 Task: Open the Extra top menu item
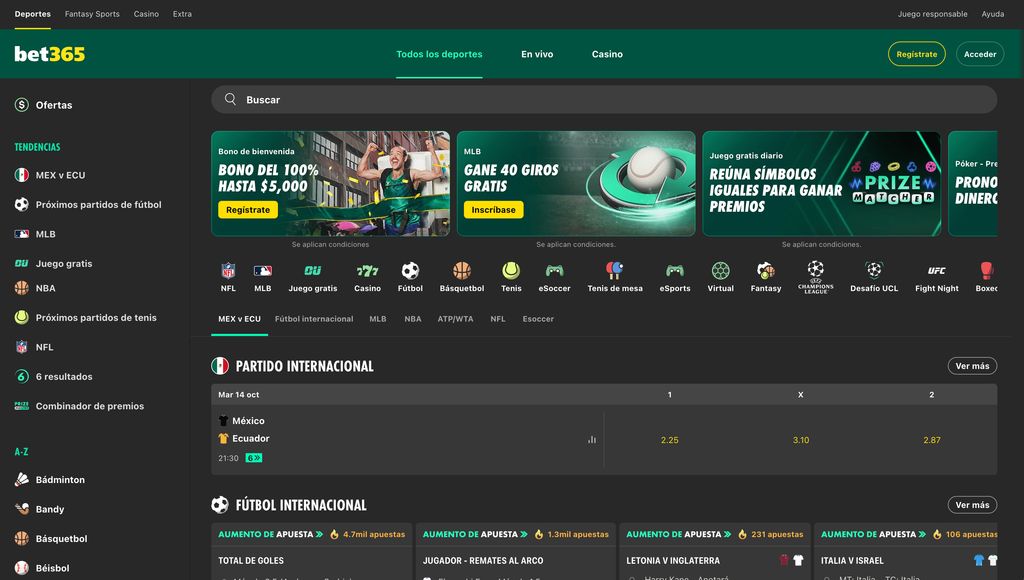(182, 14)
